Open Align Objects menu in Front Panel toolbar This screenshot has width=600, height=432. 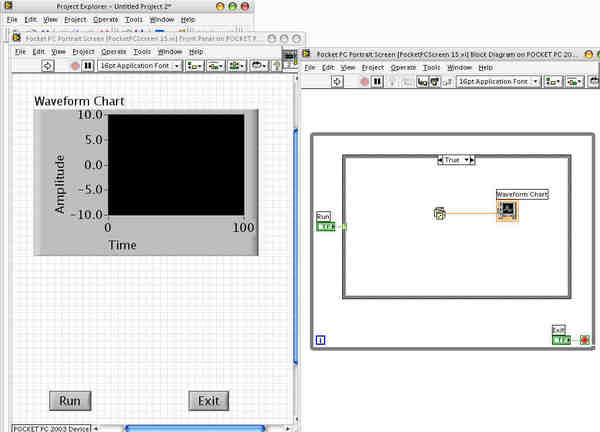194,66
